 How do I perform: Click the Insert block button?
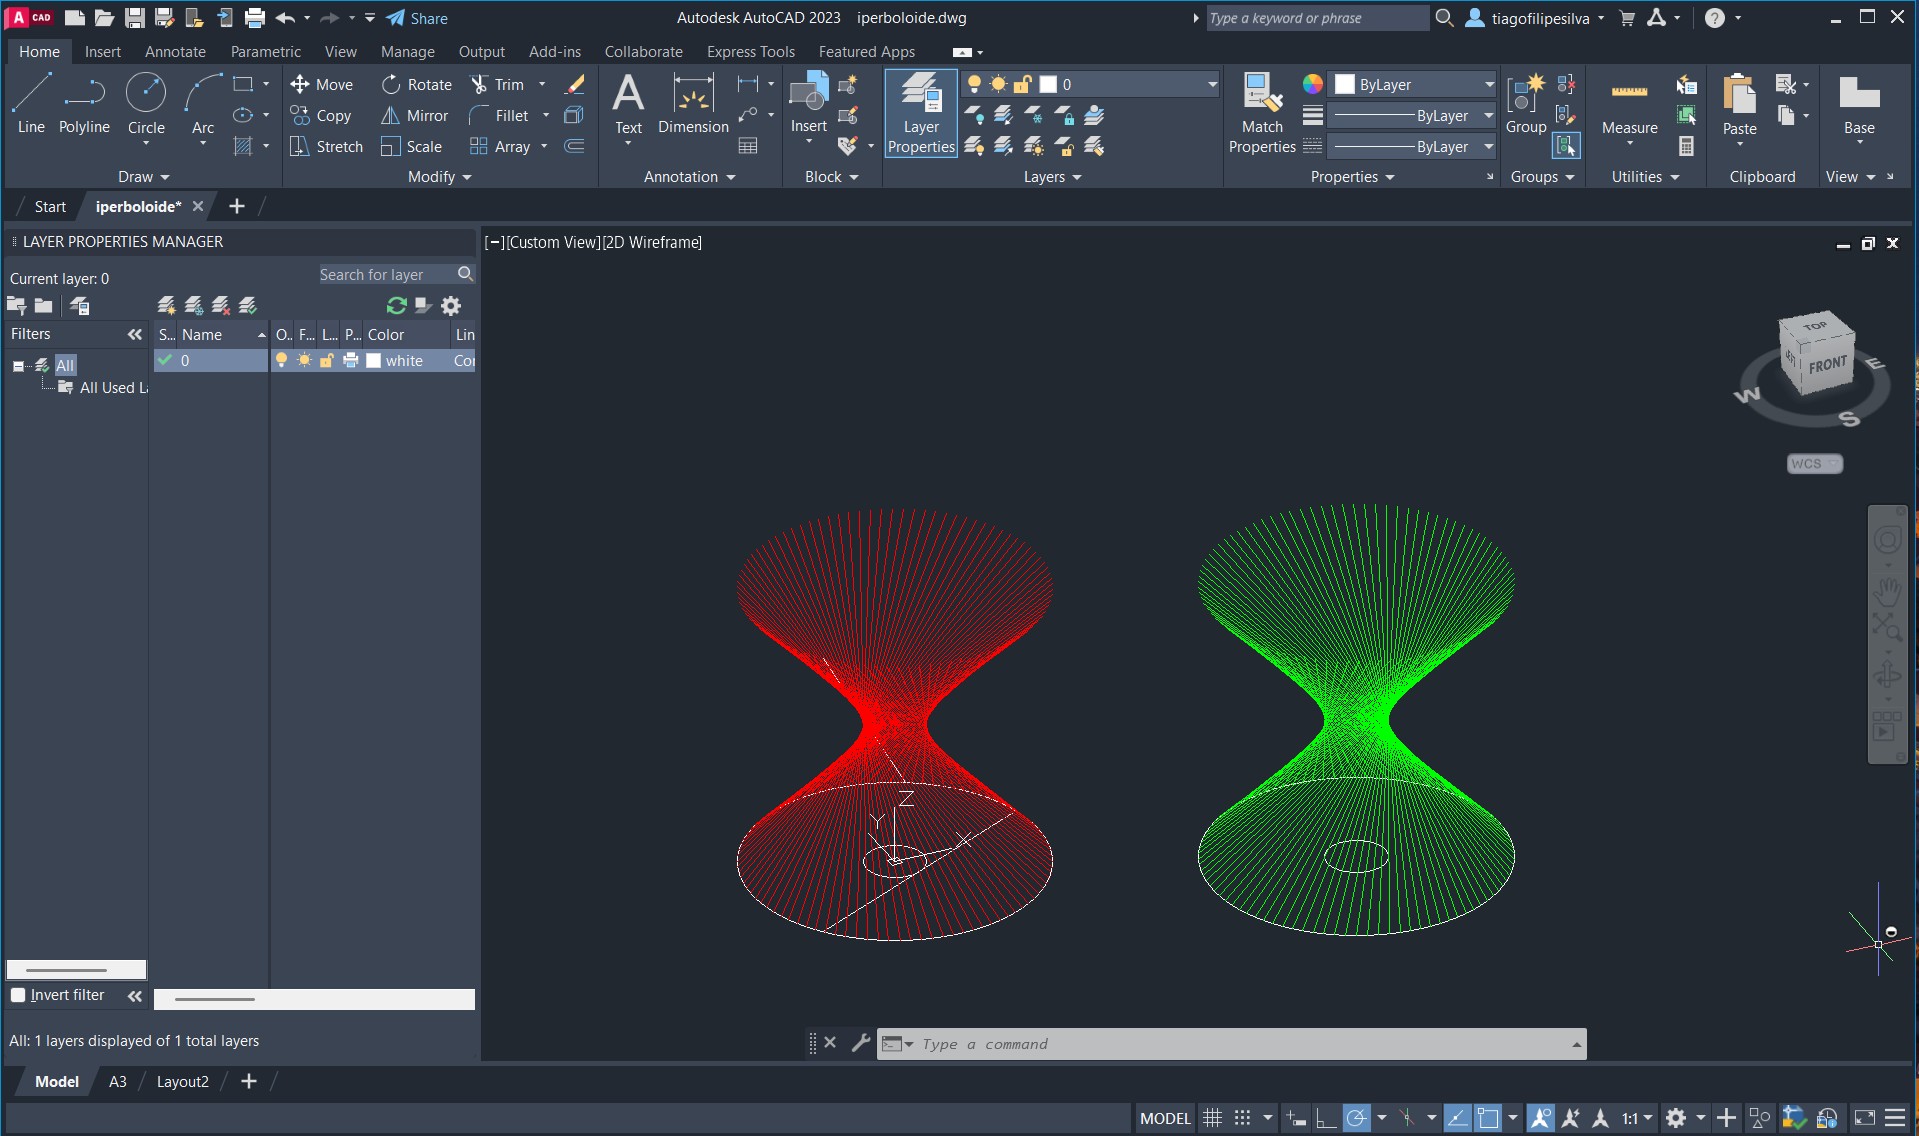tap(809, 103)
